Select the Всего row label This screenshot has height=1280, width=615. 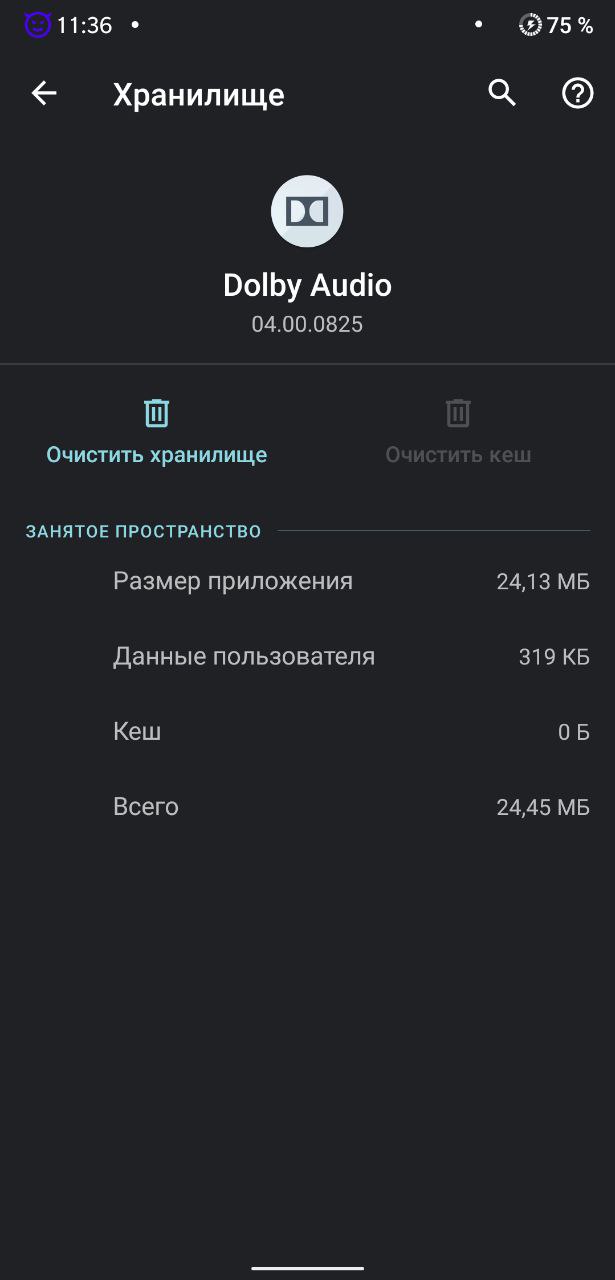tap(146, 806)
